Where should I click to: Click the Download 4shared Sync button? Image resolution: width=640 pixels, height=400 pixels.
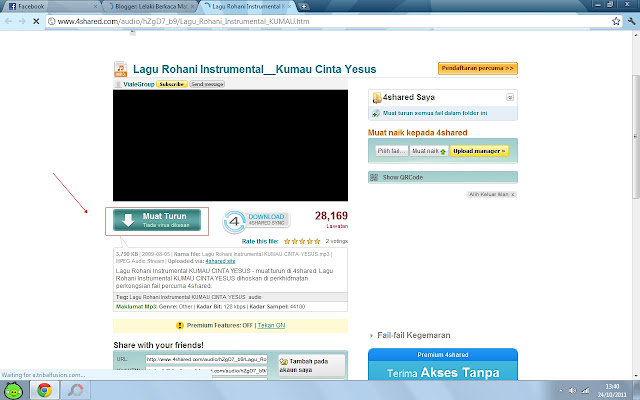[x=256, y=221]
